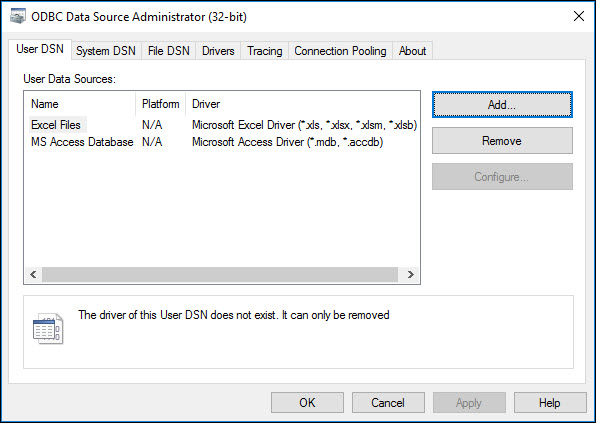The image size is (596, 423).
Task: Select the Connection Pooling tab
Action: point(340,51)
